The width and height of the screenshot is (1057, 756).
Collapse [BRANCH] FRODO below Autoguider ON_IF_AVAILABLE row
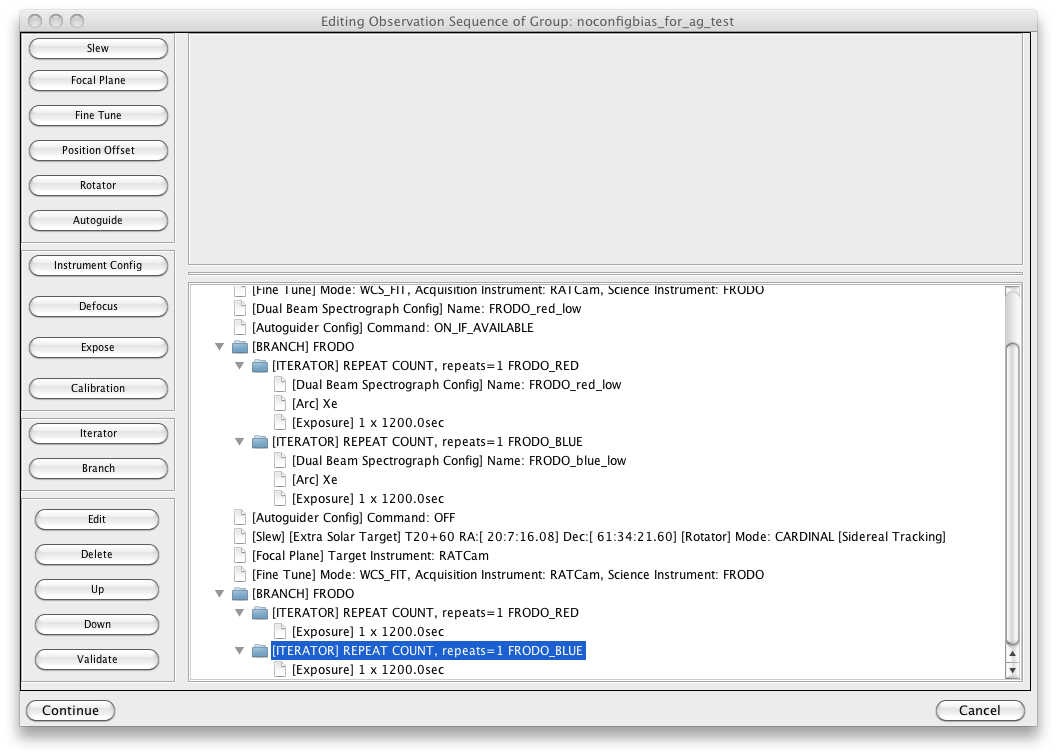219,347
